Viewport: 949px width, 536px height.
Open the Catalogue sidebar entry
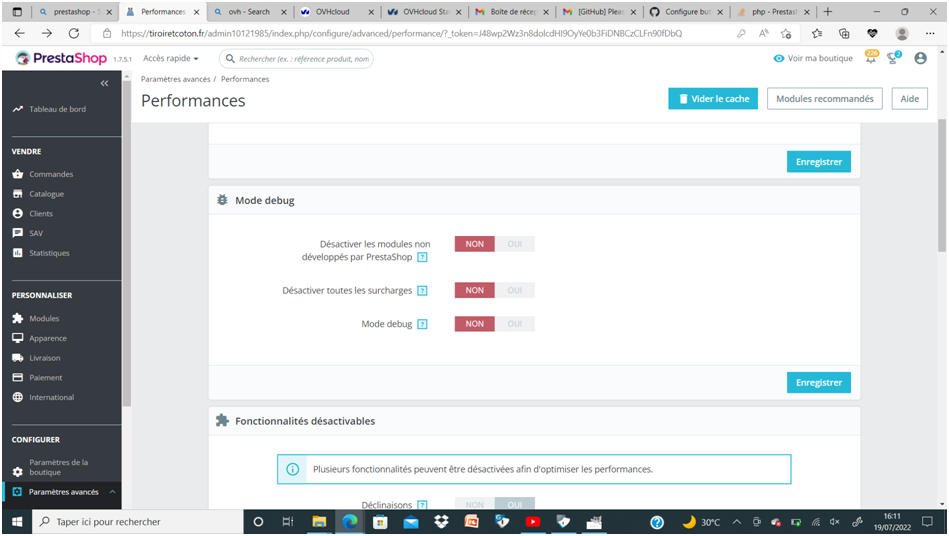(47, 194)
